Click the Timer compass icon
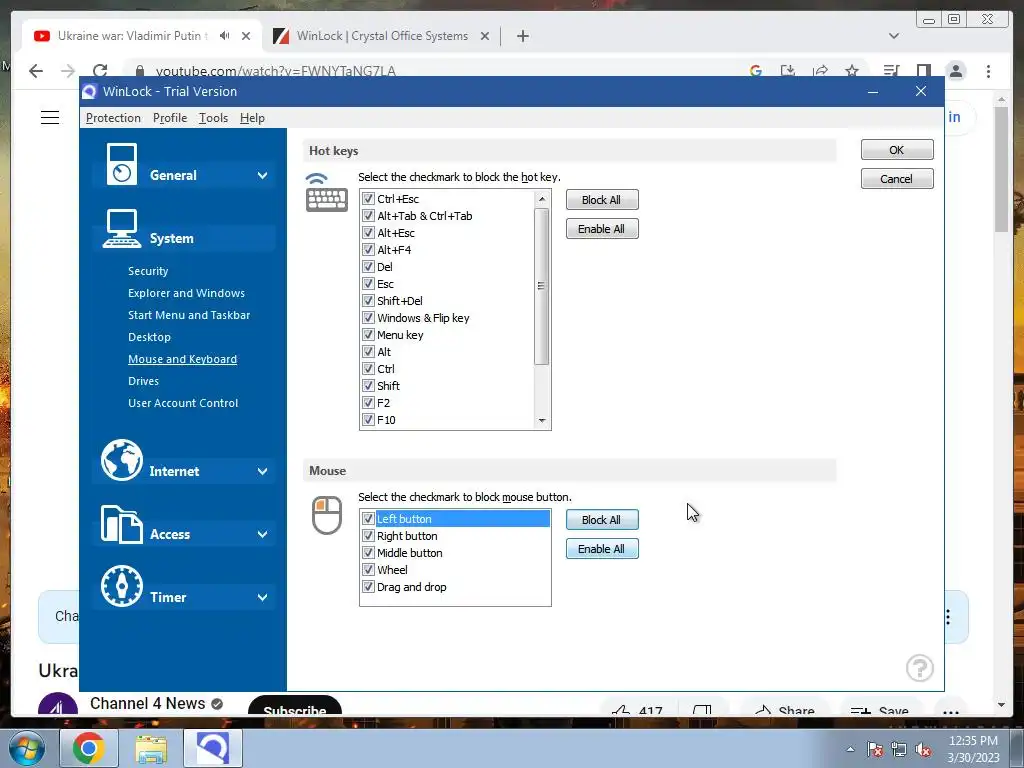The width and height of the screenshot is (1024, 768). 121,586
